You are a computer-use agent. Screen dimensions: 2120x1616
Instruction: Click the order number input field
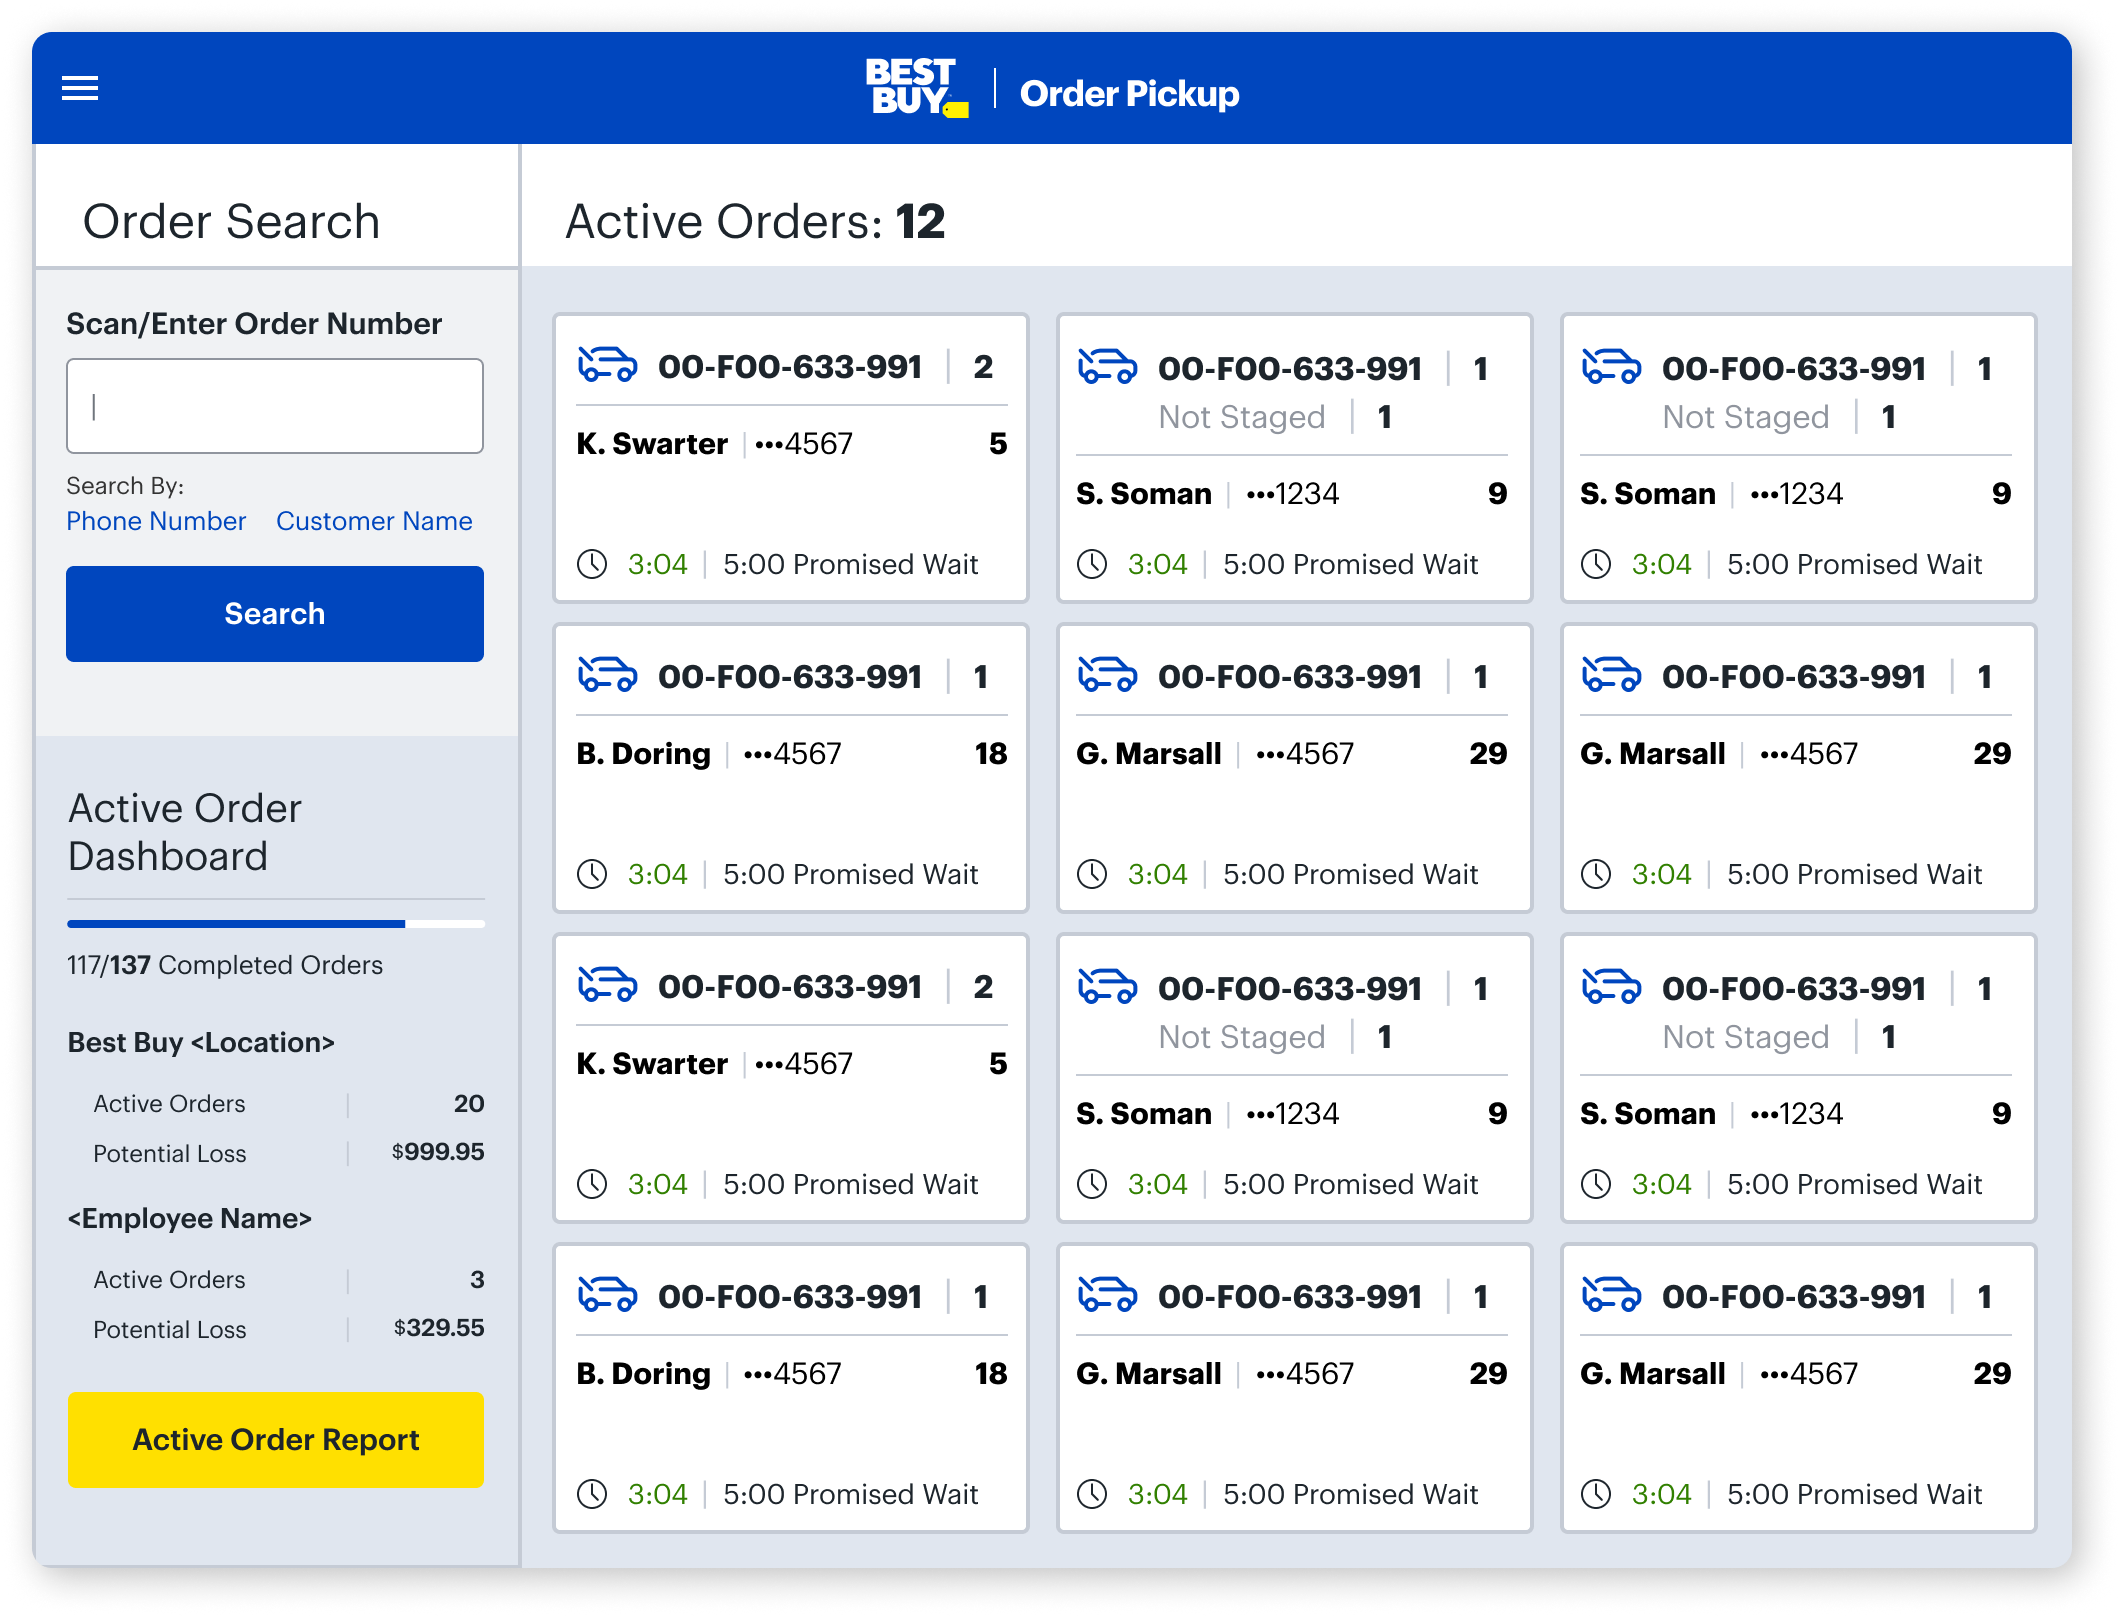click(275, 406)
